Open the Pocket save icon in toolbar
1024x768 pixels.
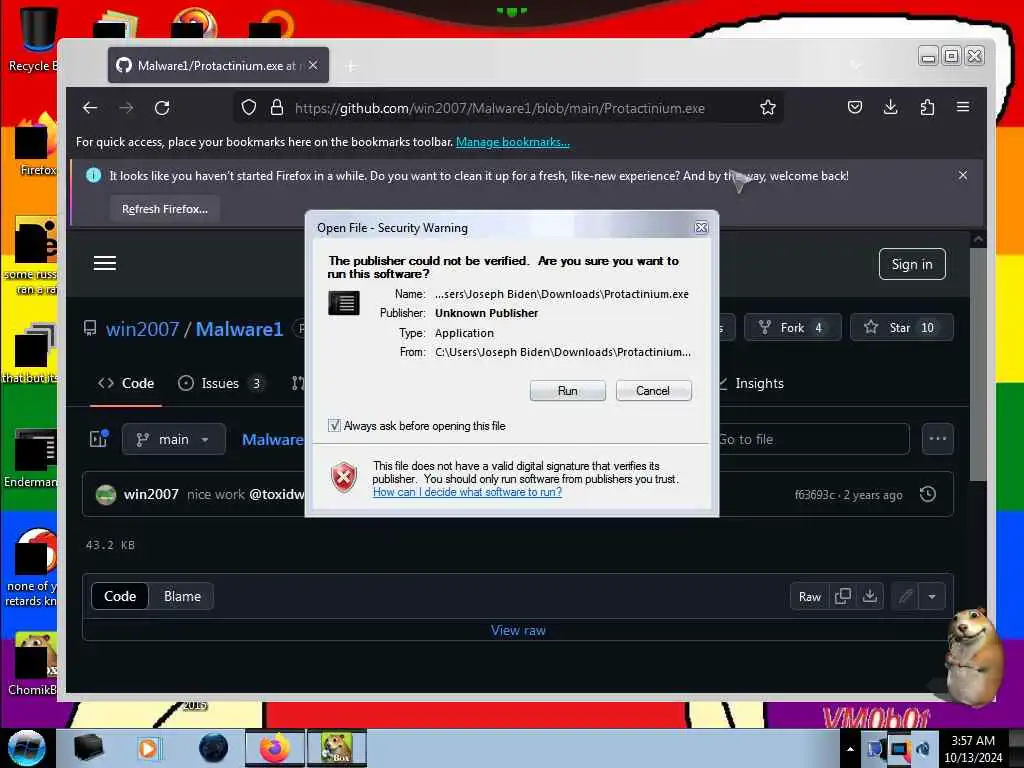tap(855, 107)
